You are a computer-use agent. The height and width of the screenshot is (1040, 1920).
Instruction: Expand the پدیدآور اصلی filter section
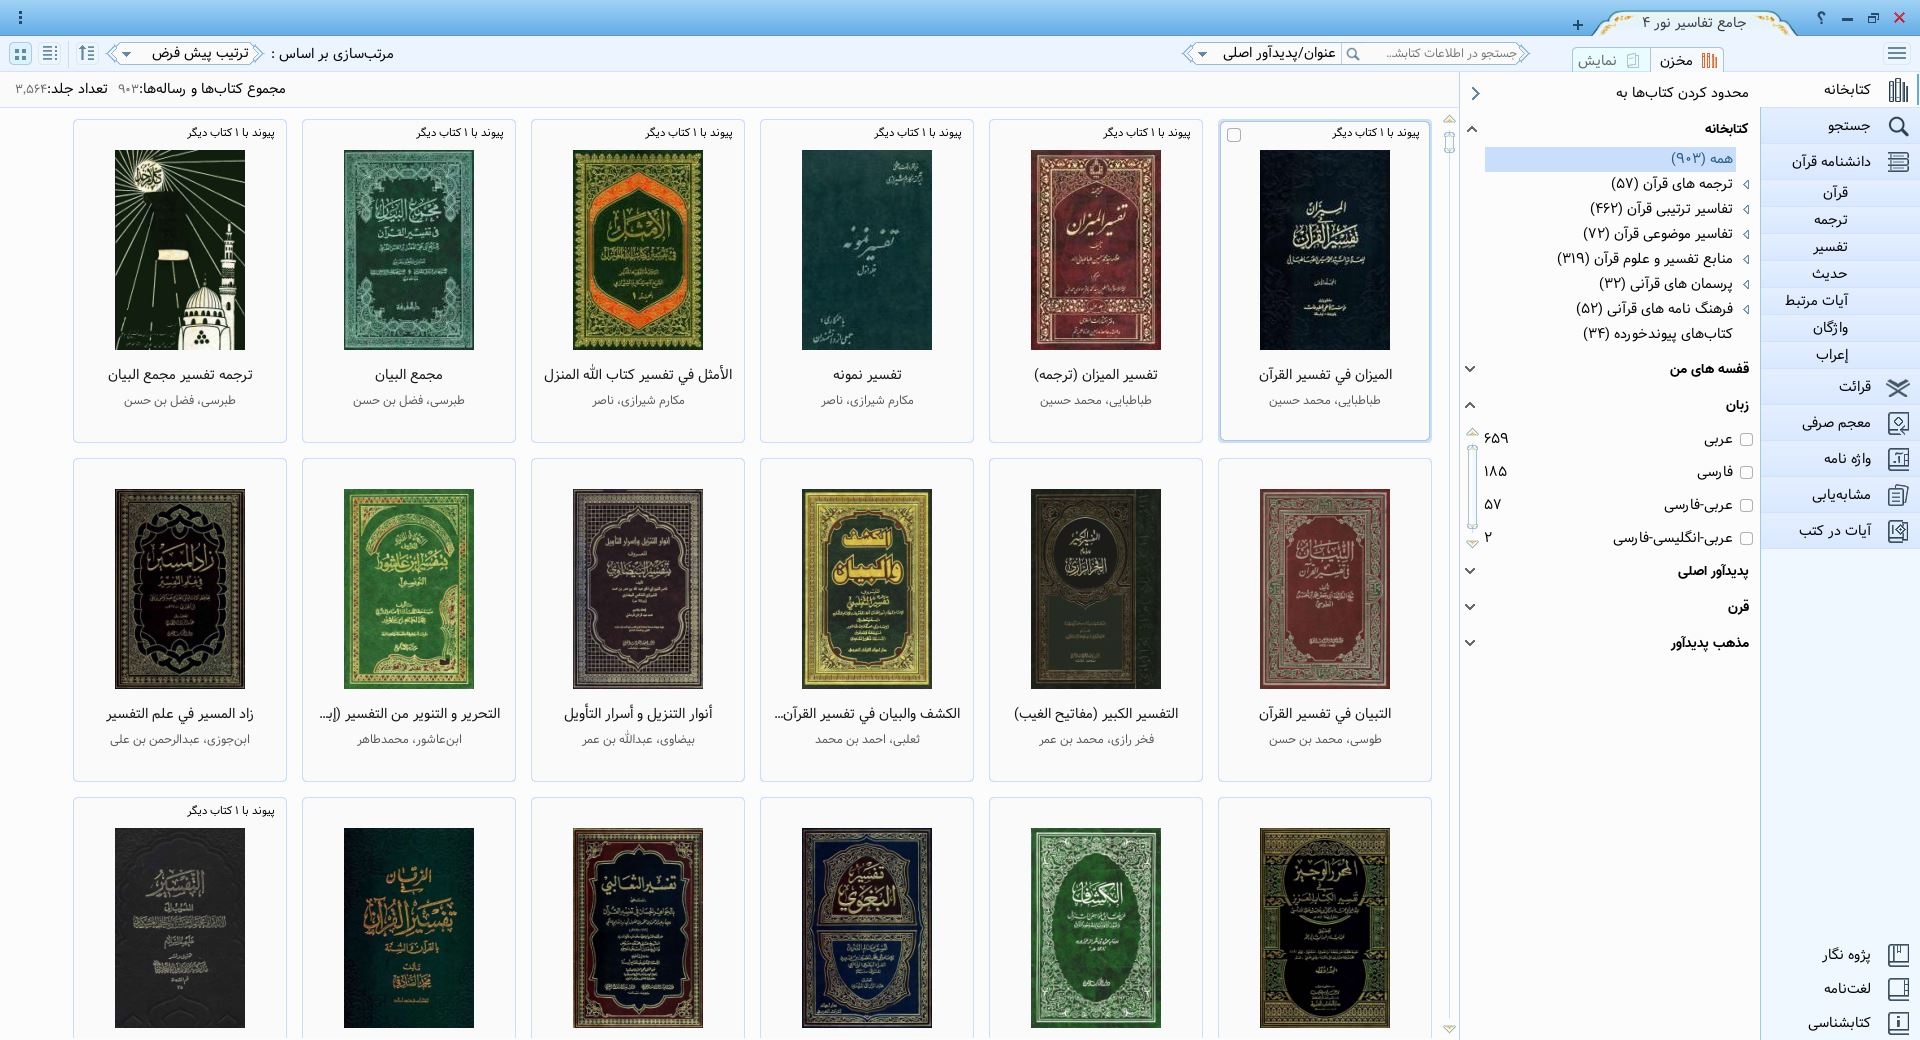[x=1470, y=571]
